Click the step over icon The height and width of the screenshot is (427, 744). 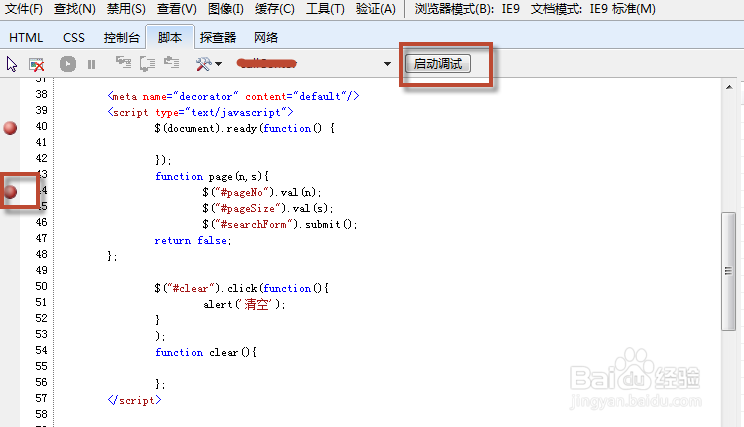148,64
